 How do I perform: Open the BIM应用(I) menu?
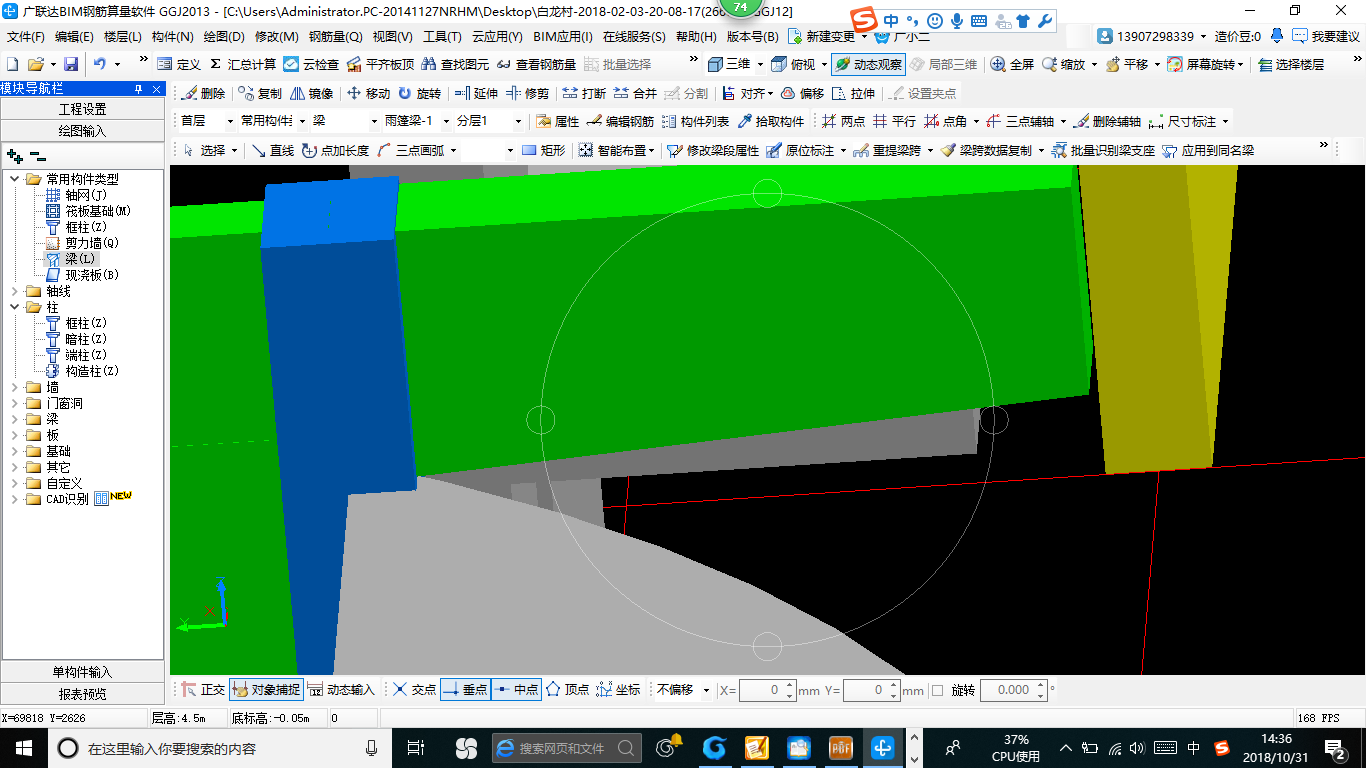click(x=563, y=37)
